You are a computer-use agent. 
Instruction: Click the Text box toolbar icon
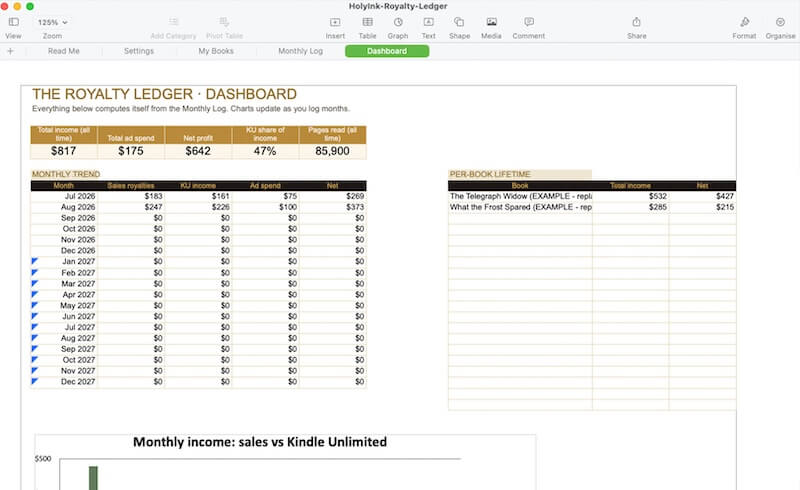pyautogui.click(x=429, y=22)
